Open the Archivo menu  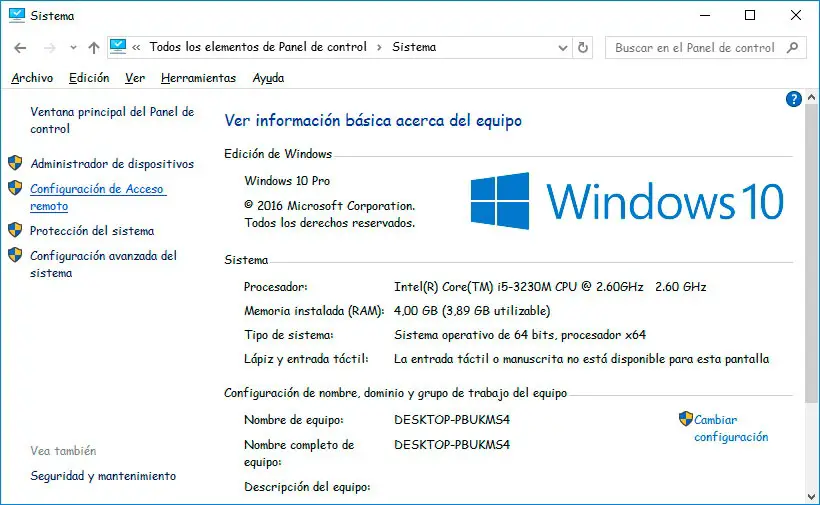(x=32, y=78)
